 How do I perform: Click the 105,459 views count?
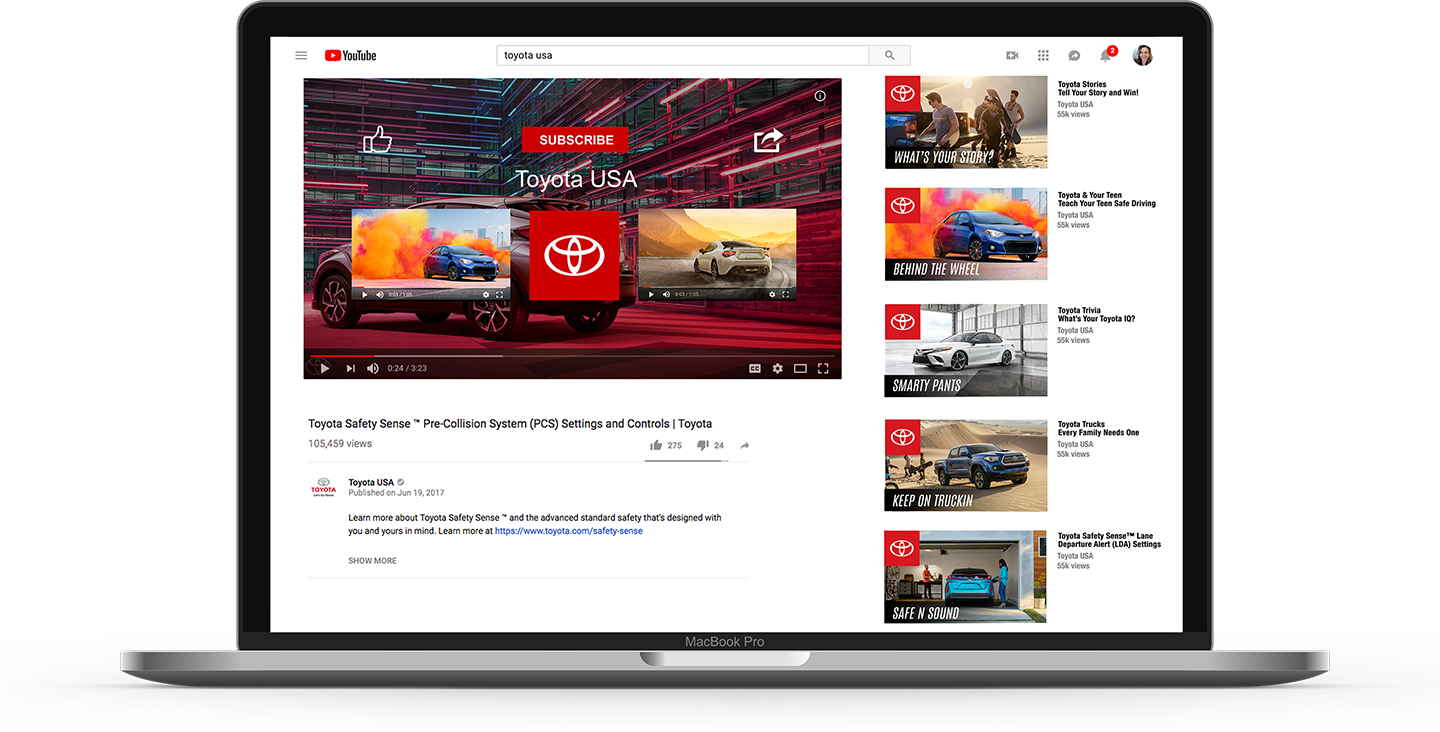(x=340, y=443)
